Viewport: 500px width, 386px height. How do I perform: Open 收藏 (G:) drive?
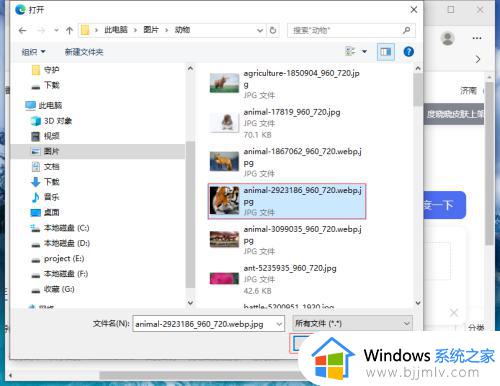[53, 289]
